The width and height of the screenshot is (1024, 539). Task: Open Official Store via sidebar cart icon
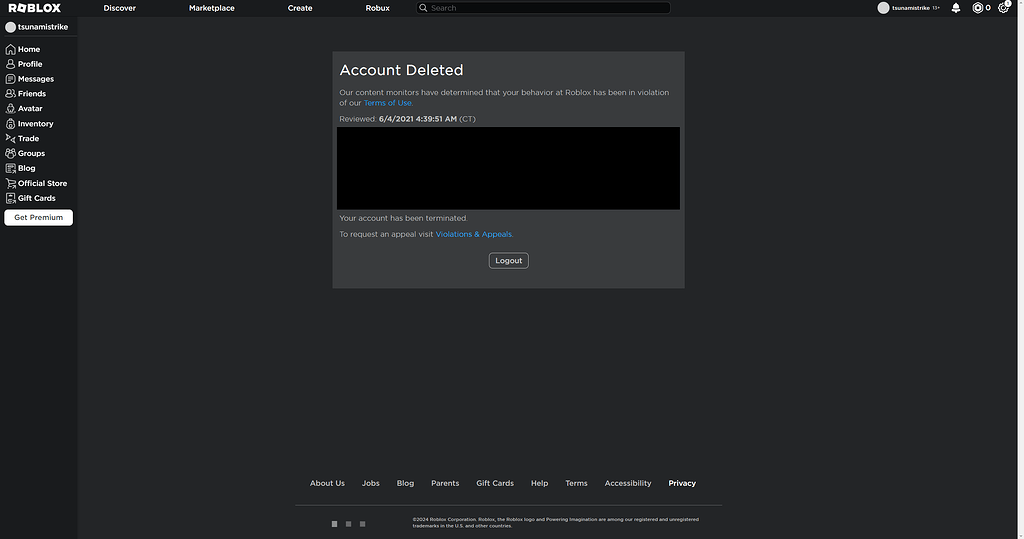(10, 184)
